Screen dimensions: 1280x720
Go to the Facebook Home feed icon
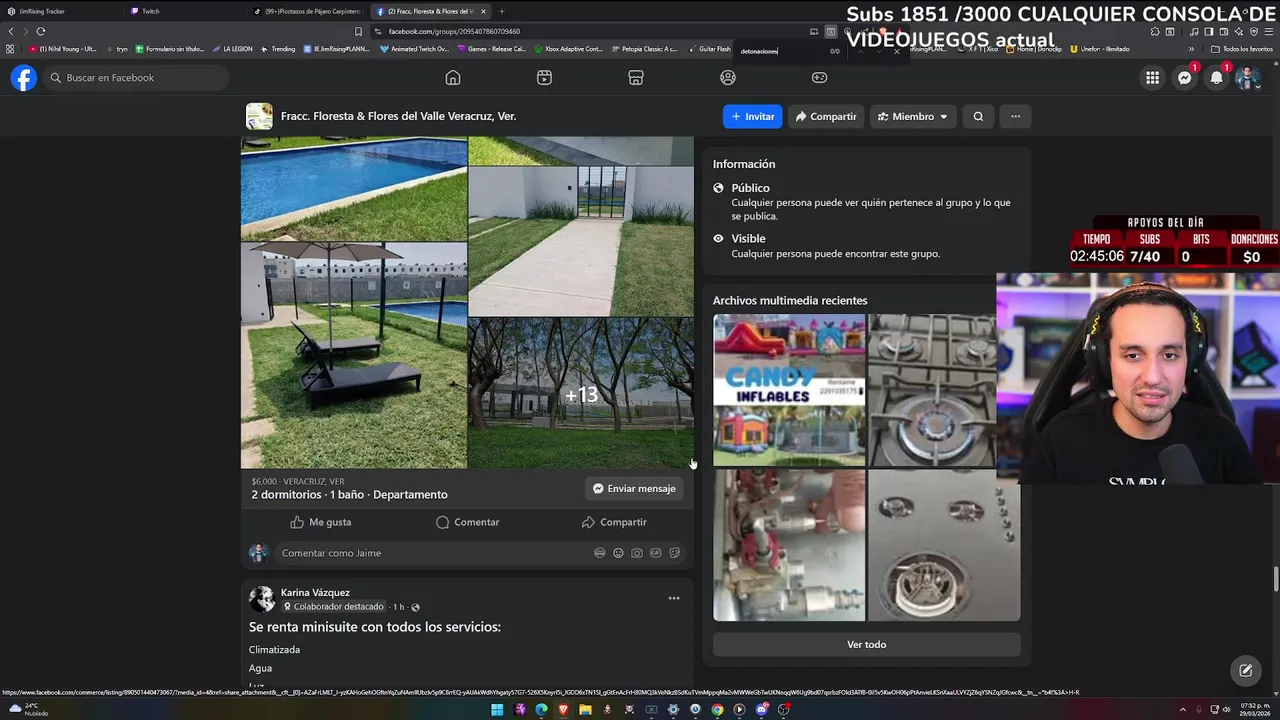click(x=453, y=78)
